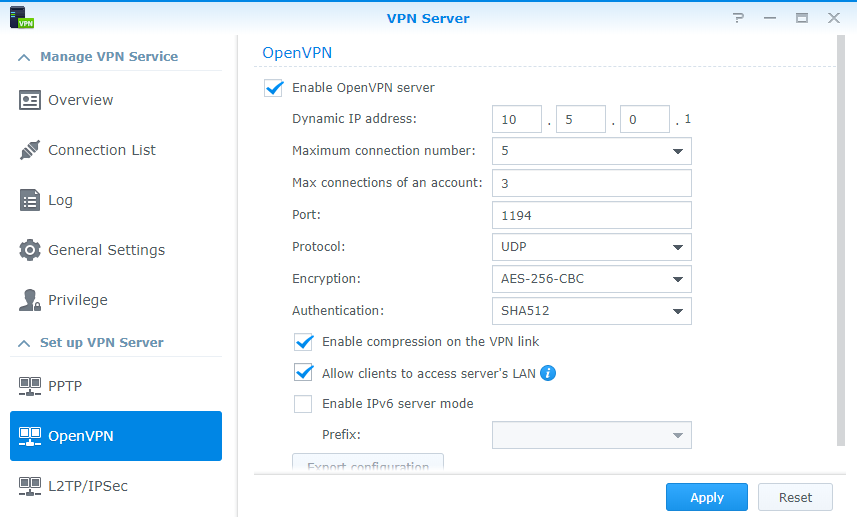This screenshot has height=517, width=857.
Task: Collapse the Set up VPN Server section
Action: (x=24, y=343)
